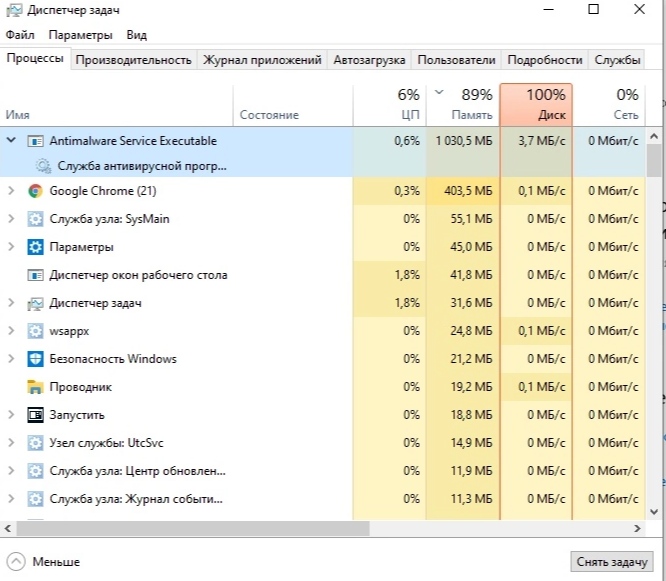
Task: Click the Диспетчер окон рабочего стола icon
Action: coord(35,275)
